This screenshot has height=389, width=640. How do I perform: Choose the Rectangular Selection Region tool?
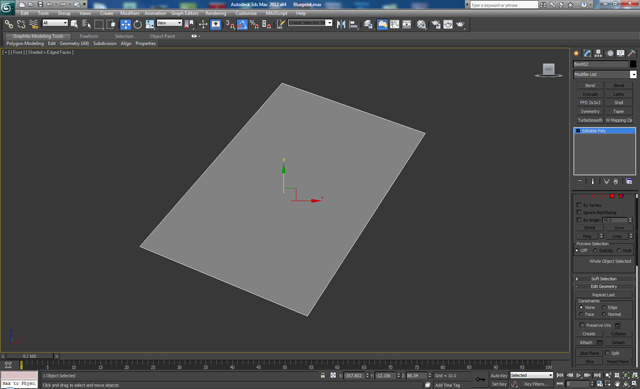(x=99, y=24)
